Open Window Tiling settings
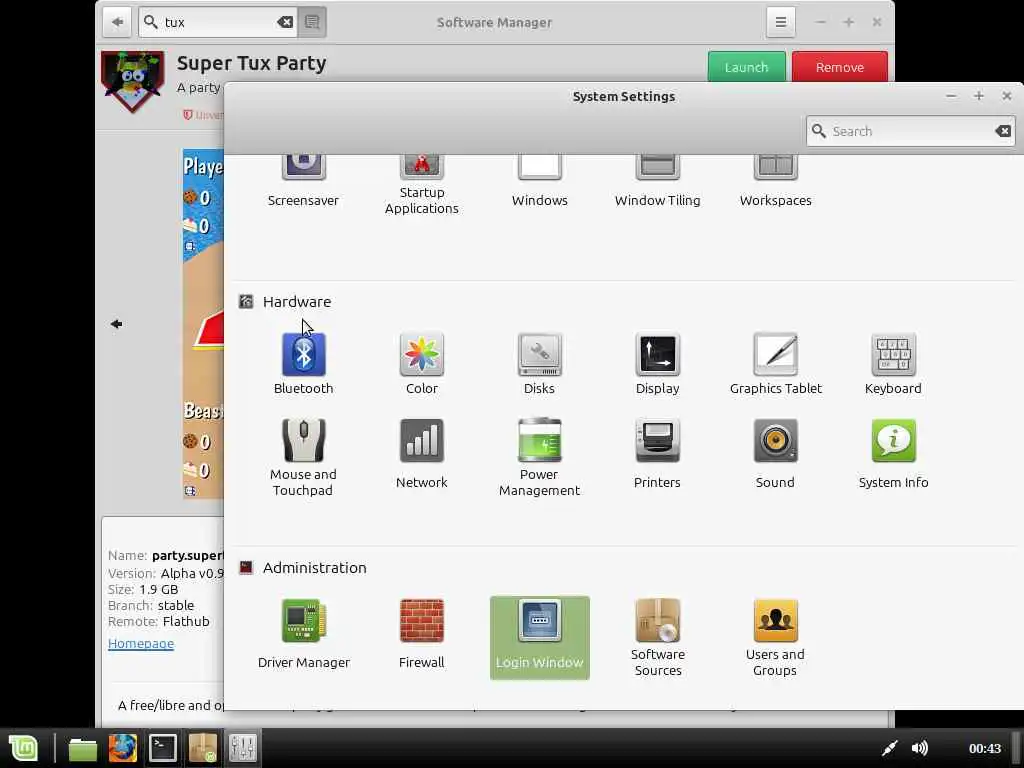The width and height of the screenshot is (1024, 768). (x=658, y=182)
